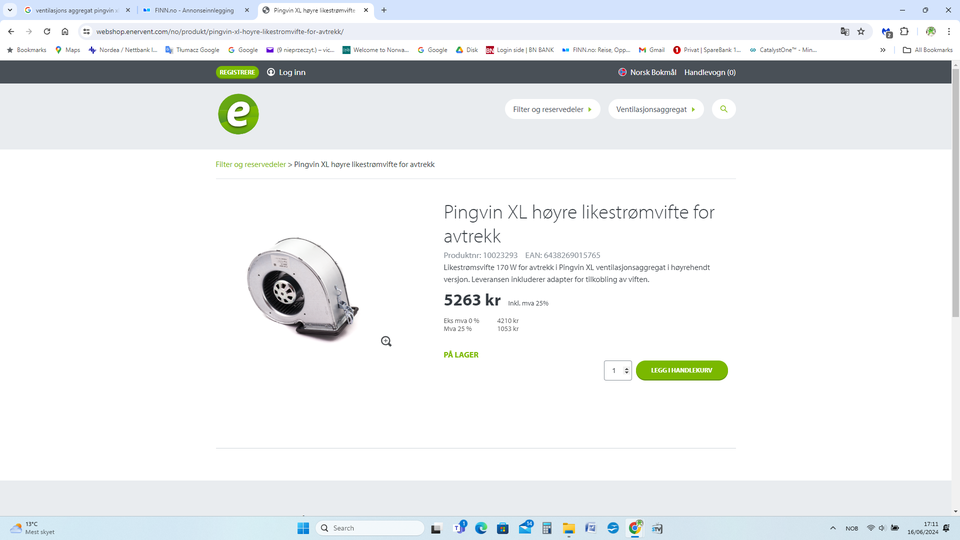960x540 pixels.
Task: Open the tab search dropdown arrow
Action: point(10,10)
